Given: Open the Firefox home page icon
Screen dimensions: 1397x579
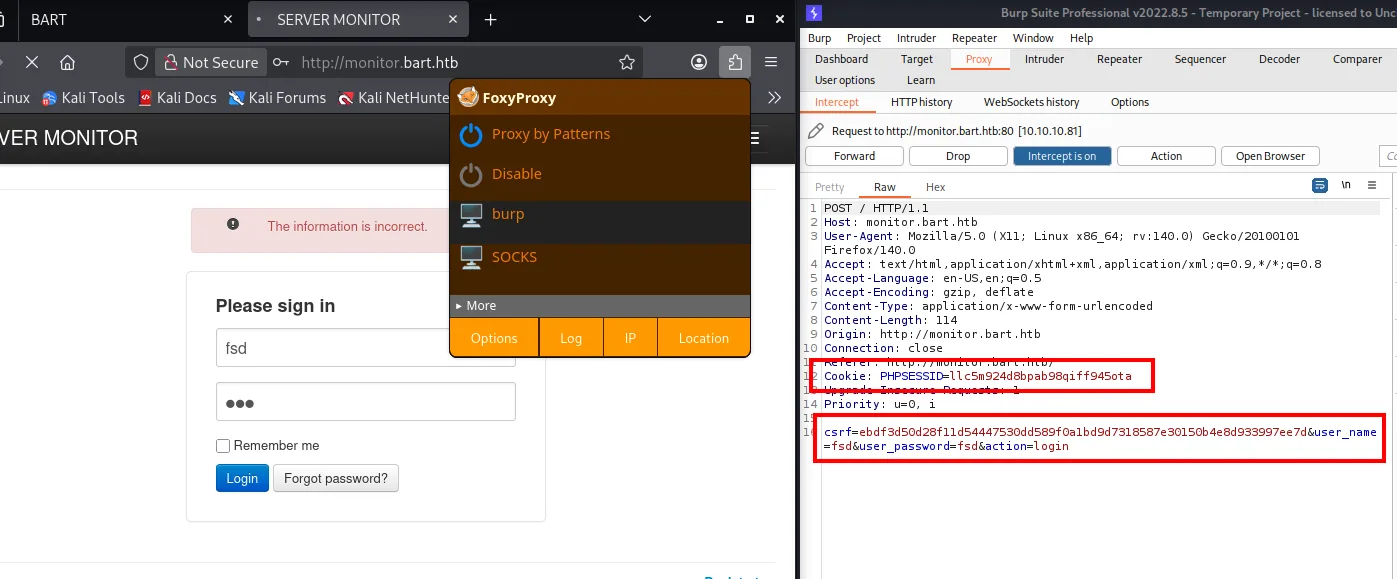Looking at the screenshot, I should pos(67,62).
